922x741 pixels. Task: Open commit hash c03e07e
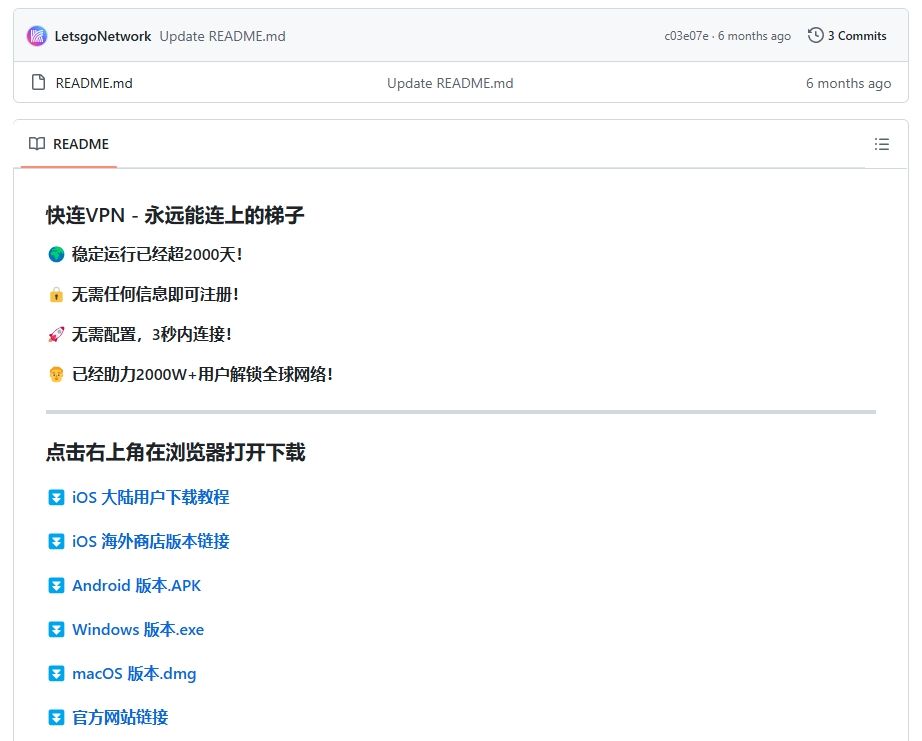click(x=686, y=36)
